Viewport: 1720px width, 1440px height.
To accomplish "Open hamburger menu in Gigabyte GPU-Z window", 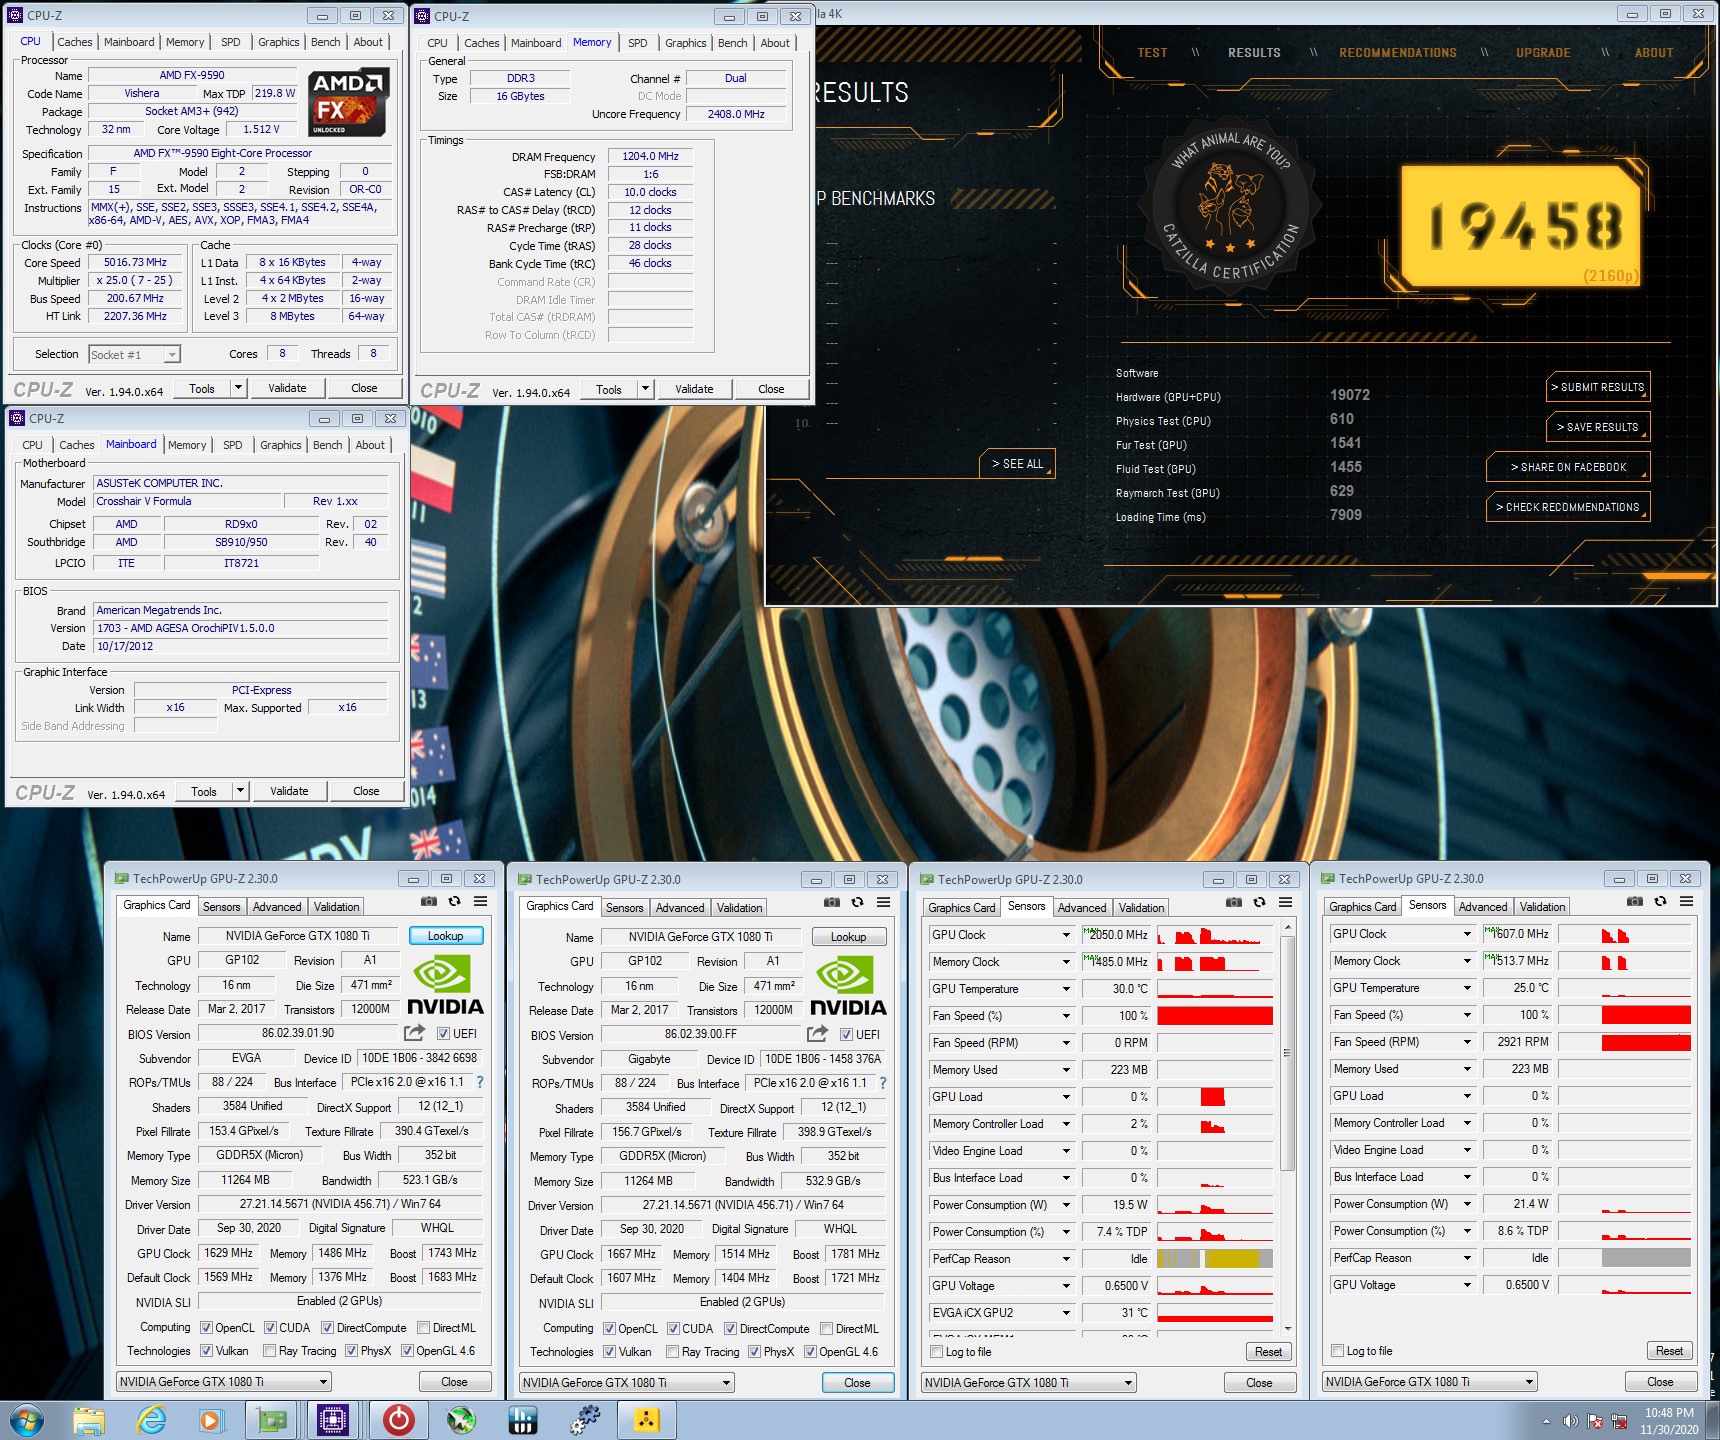I will coord(883,902).
